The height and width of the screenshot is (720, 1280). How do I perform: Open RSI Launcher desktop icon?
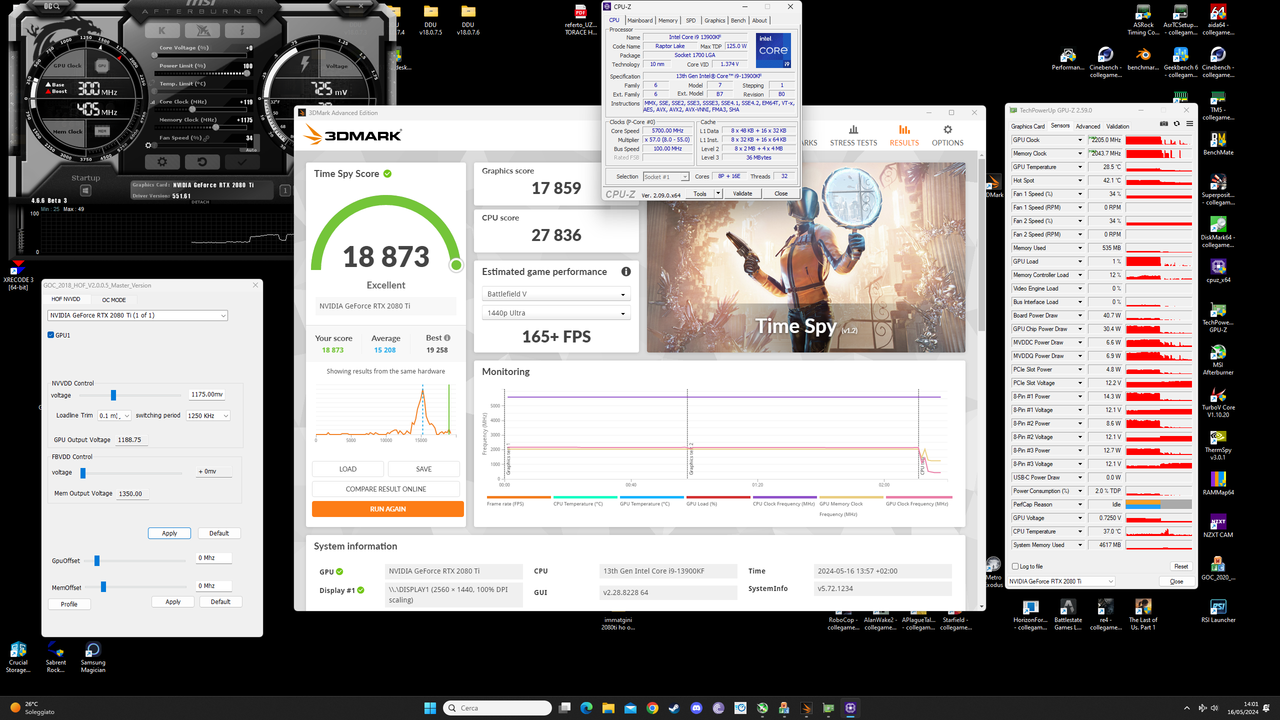[x=1218, y=611]
